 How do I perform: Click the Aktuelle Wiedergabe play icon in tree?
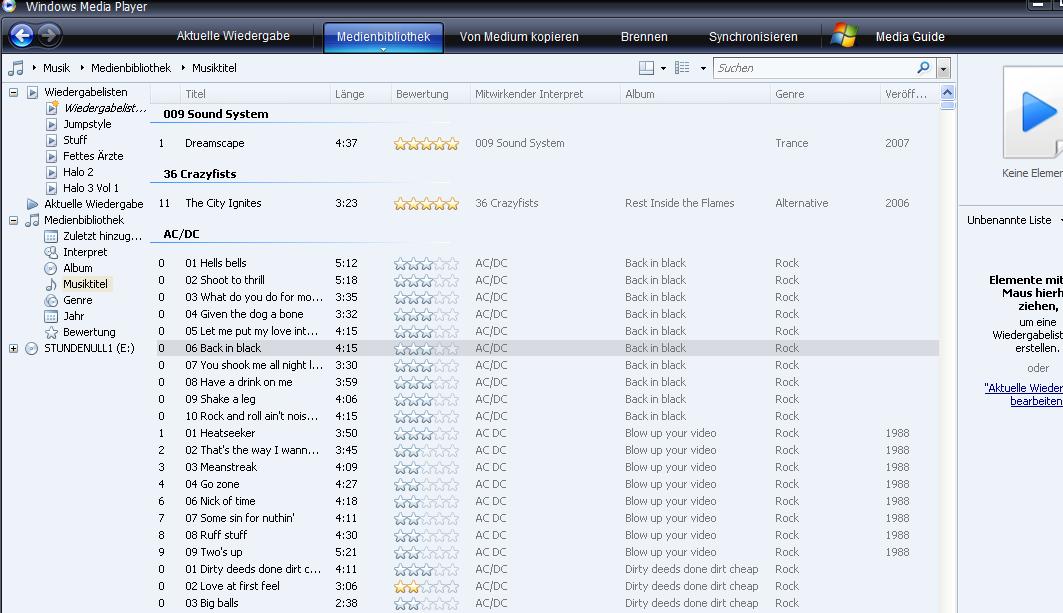click(x=33, y=204)
